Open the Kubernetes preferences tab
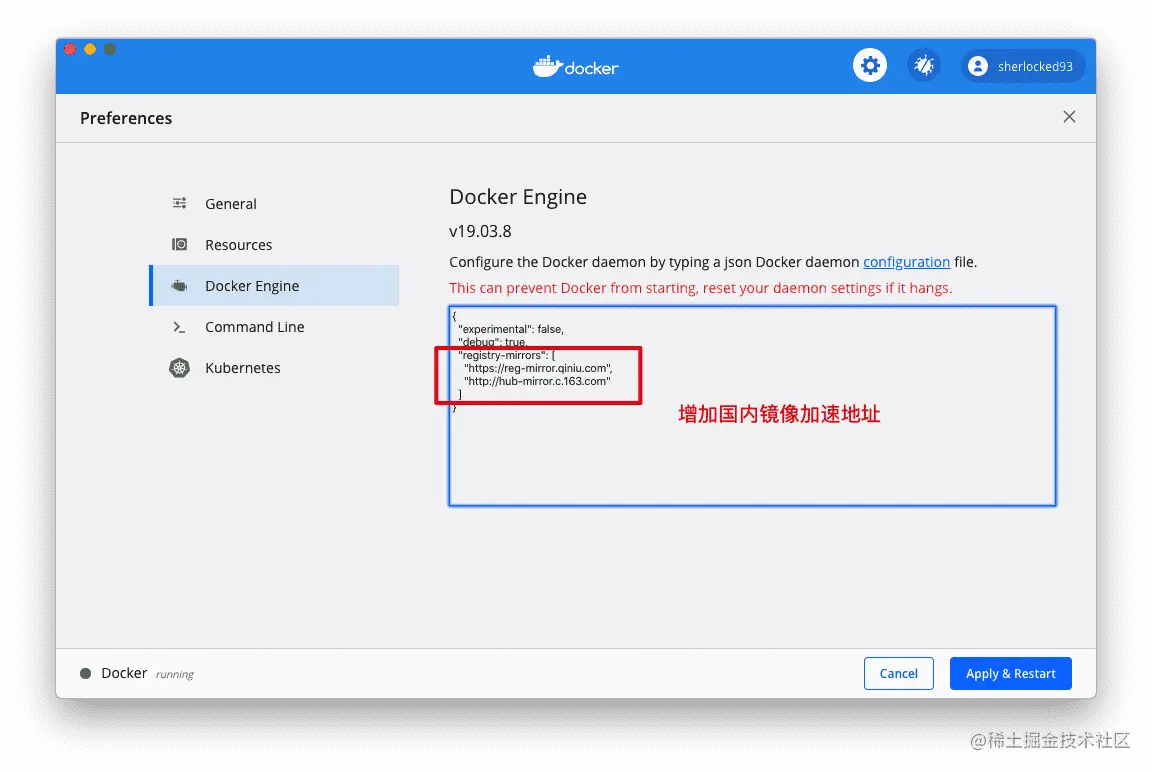This screenshot has height=772, width=1152. click(x=274, y=368)
